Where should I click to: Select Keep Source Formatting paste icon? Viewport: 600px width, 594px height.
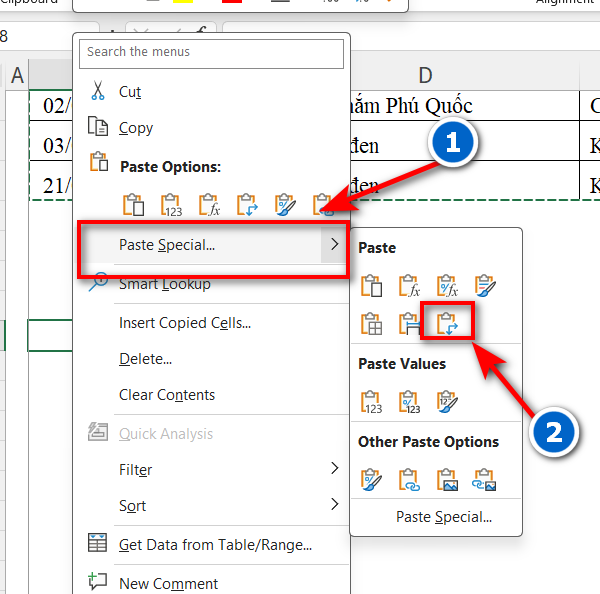pyautogui.click(x=485, y=287)
